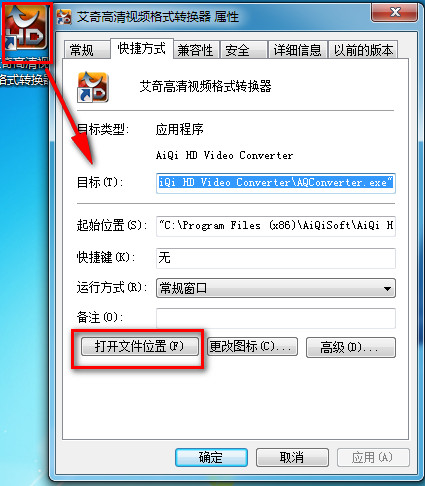The width and height of the screenshot is (425, 486).
Task: Open the 以前的版本 tab
Action: [363, 50]
